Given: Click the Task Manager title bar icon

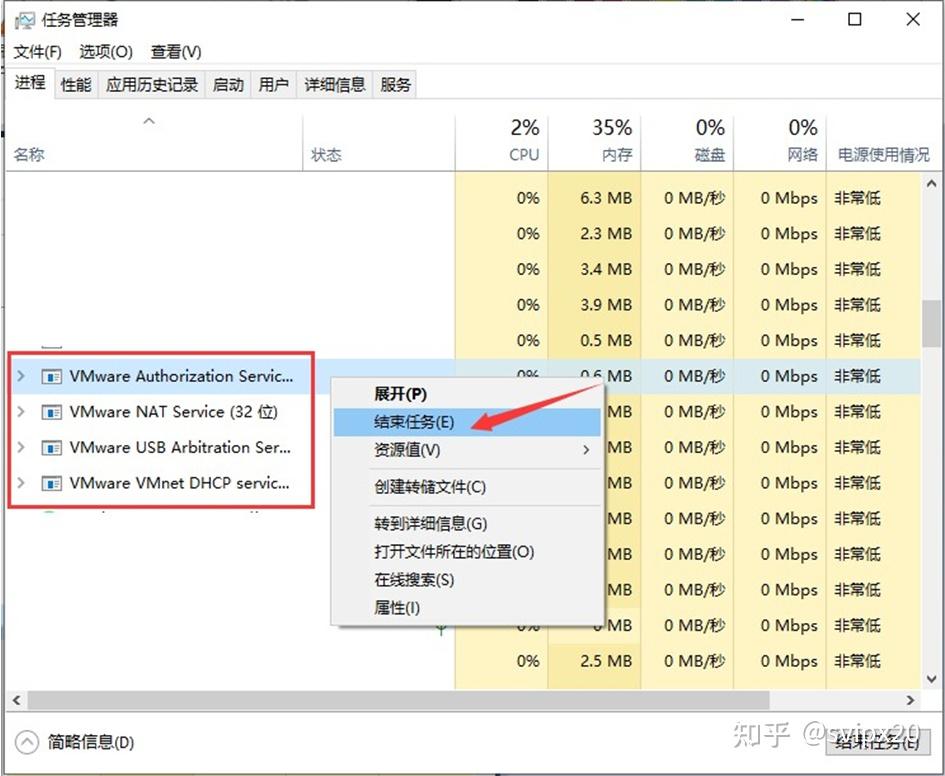Looking at the screenshot, I should coord(24,20).
